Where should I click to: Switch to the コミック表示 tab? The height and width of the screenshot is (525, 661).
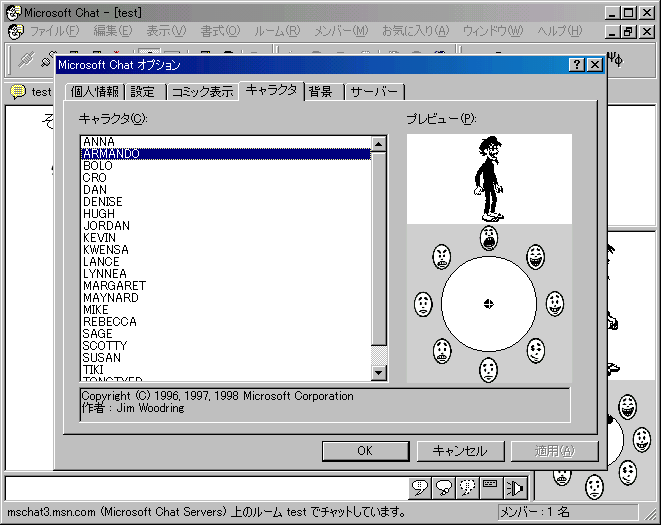pos(203,92)
